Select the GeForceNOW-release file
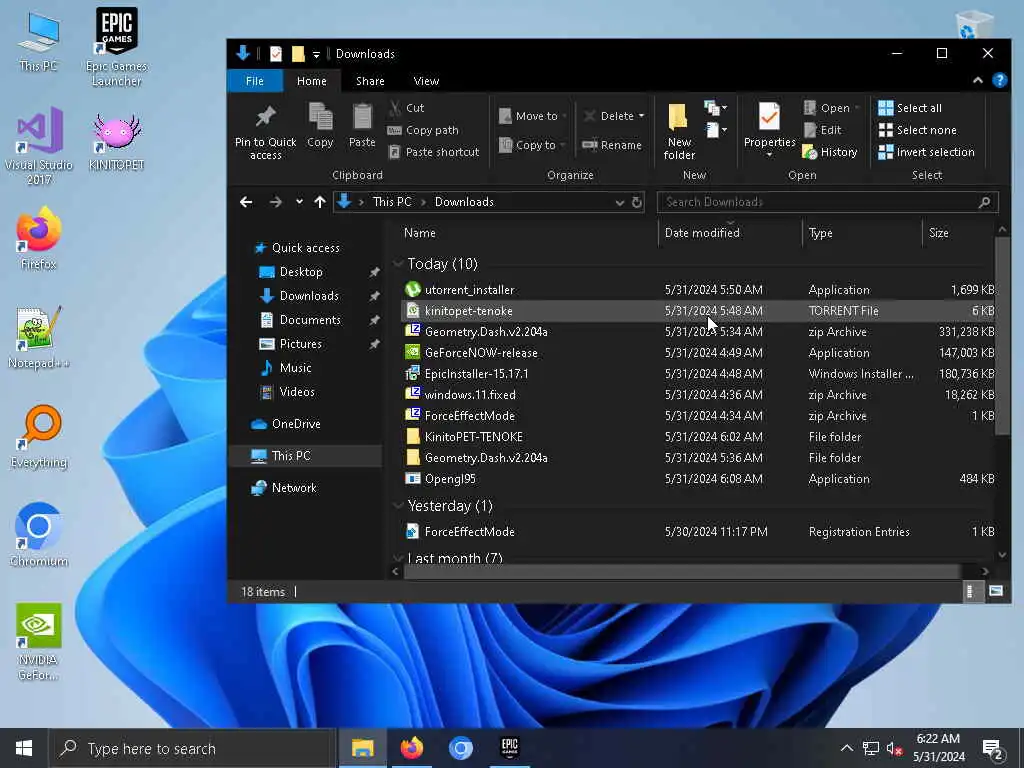Viewport: 1024px width, 768px height. (697, 353)
